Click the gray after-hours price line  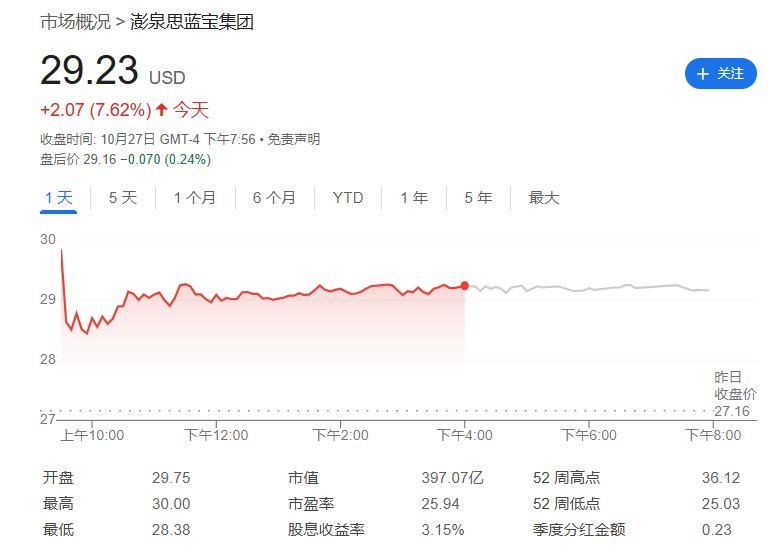point(588,288)
